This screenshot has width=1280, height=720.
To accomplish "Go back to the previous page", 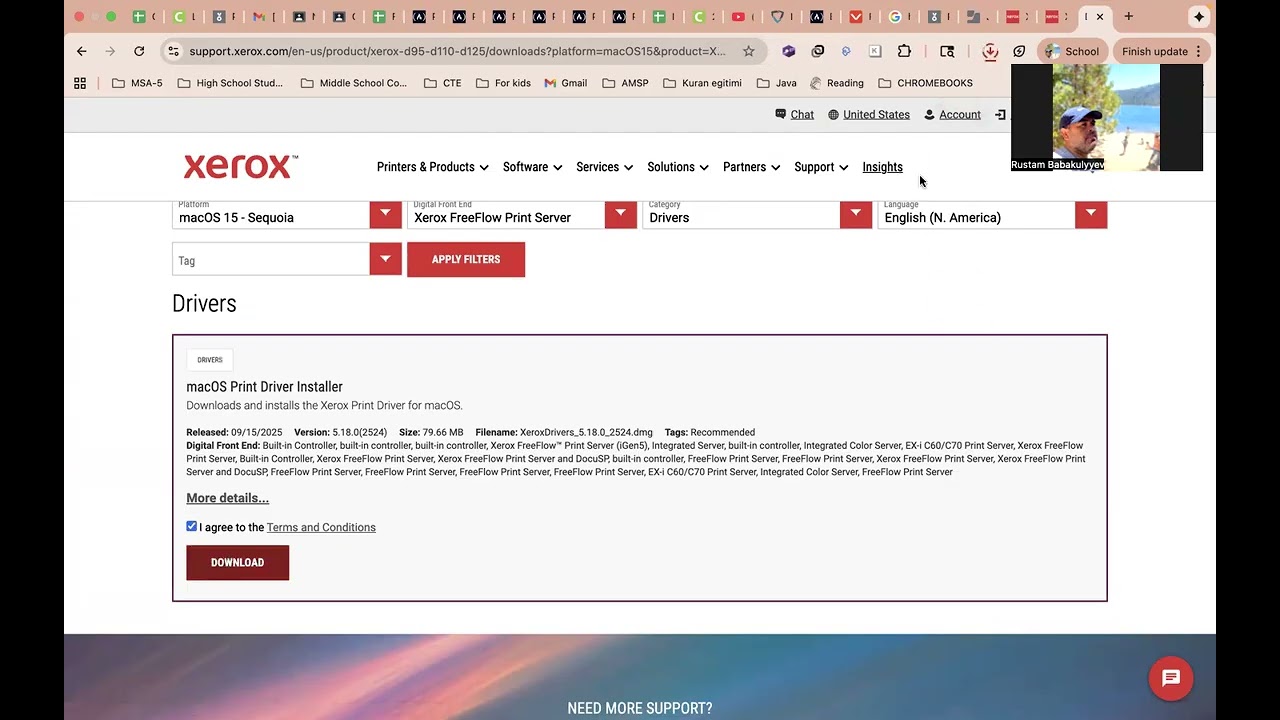I will [x=82, y=51].
